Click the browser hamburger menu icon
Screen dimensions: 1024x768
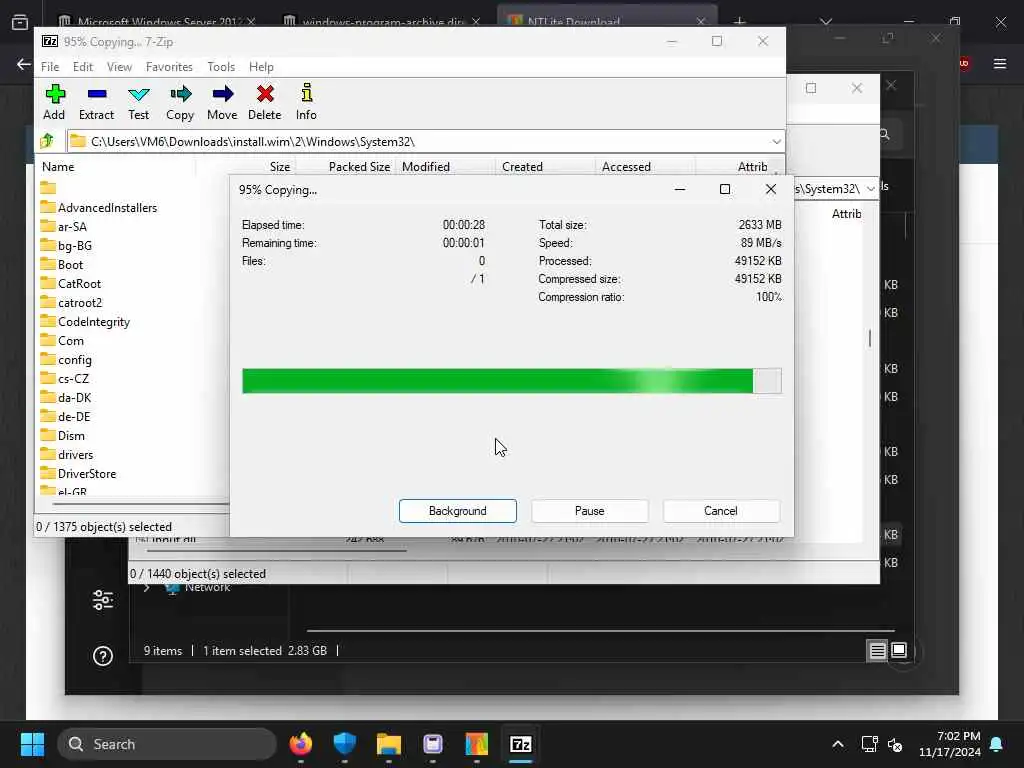tap(1000, 63)
